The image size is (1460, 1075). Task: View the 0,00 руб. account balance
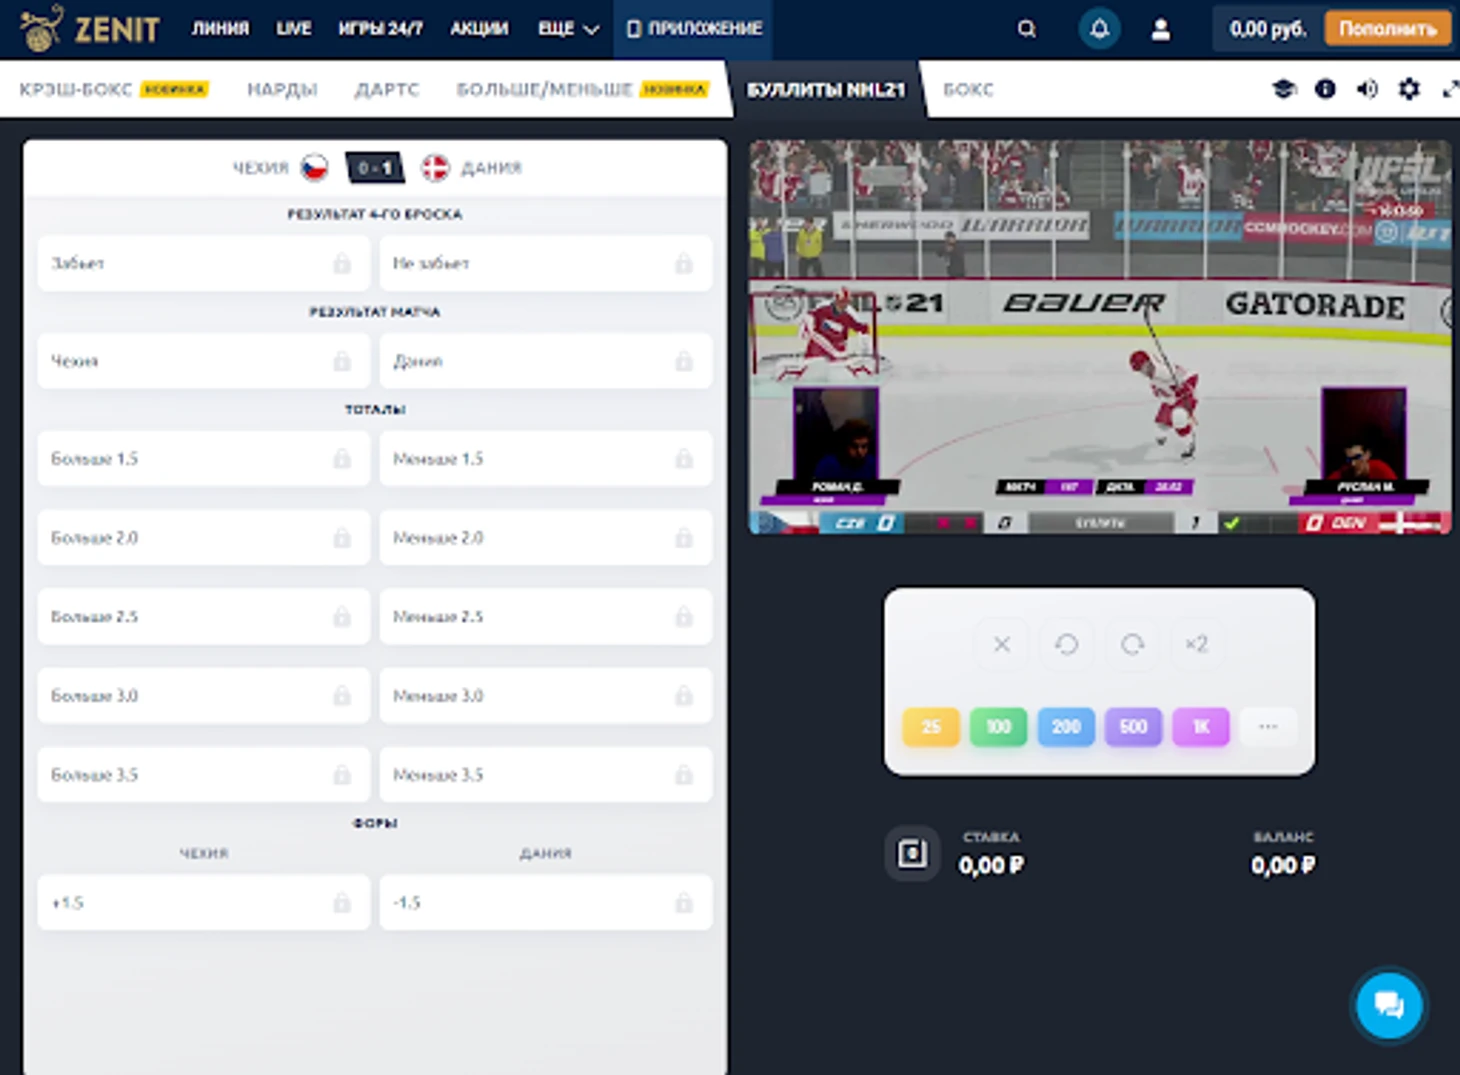[1268, 29]
